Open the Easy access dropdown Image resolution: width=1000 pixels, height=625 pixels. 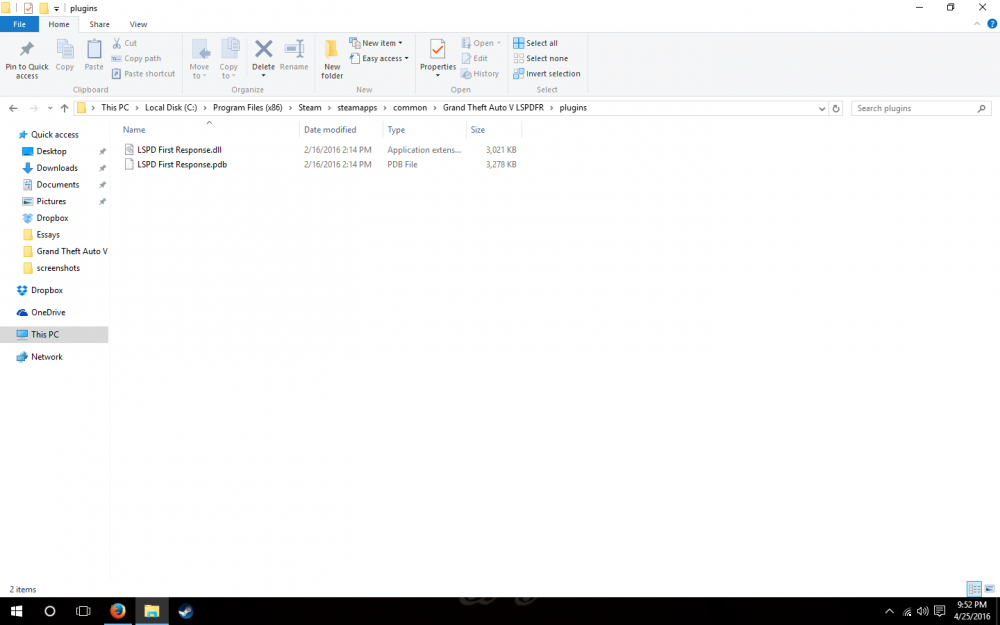point(379,58)
